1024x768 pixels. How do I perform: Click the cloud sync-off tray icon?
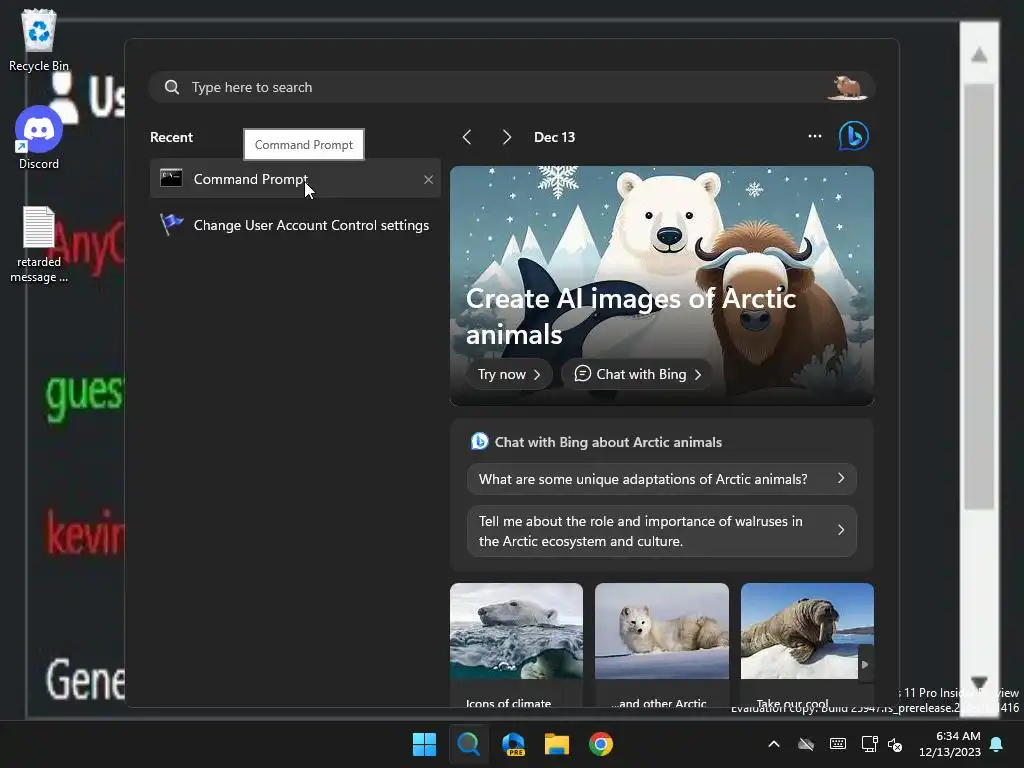[806, 744]
